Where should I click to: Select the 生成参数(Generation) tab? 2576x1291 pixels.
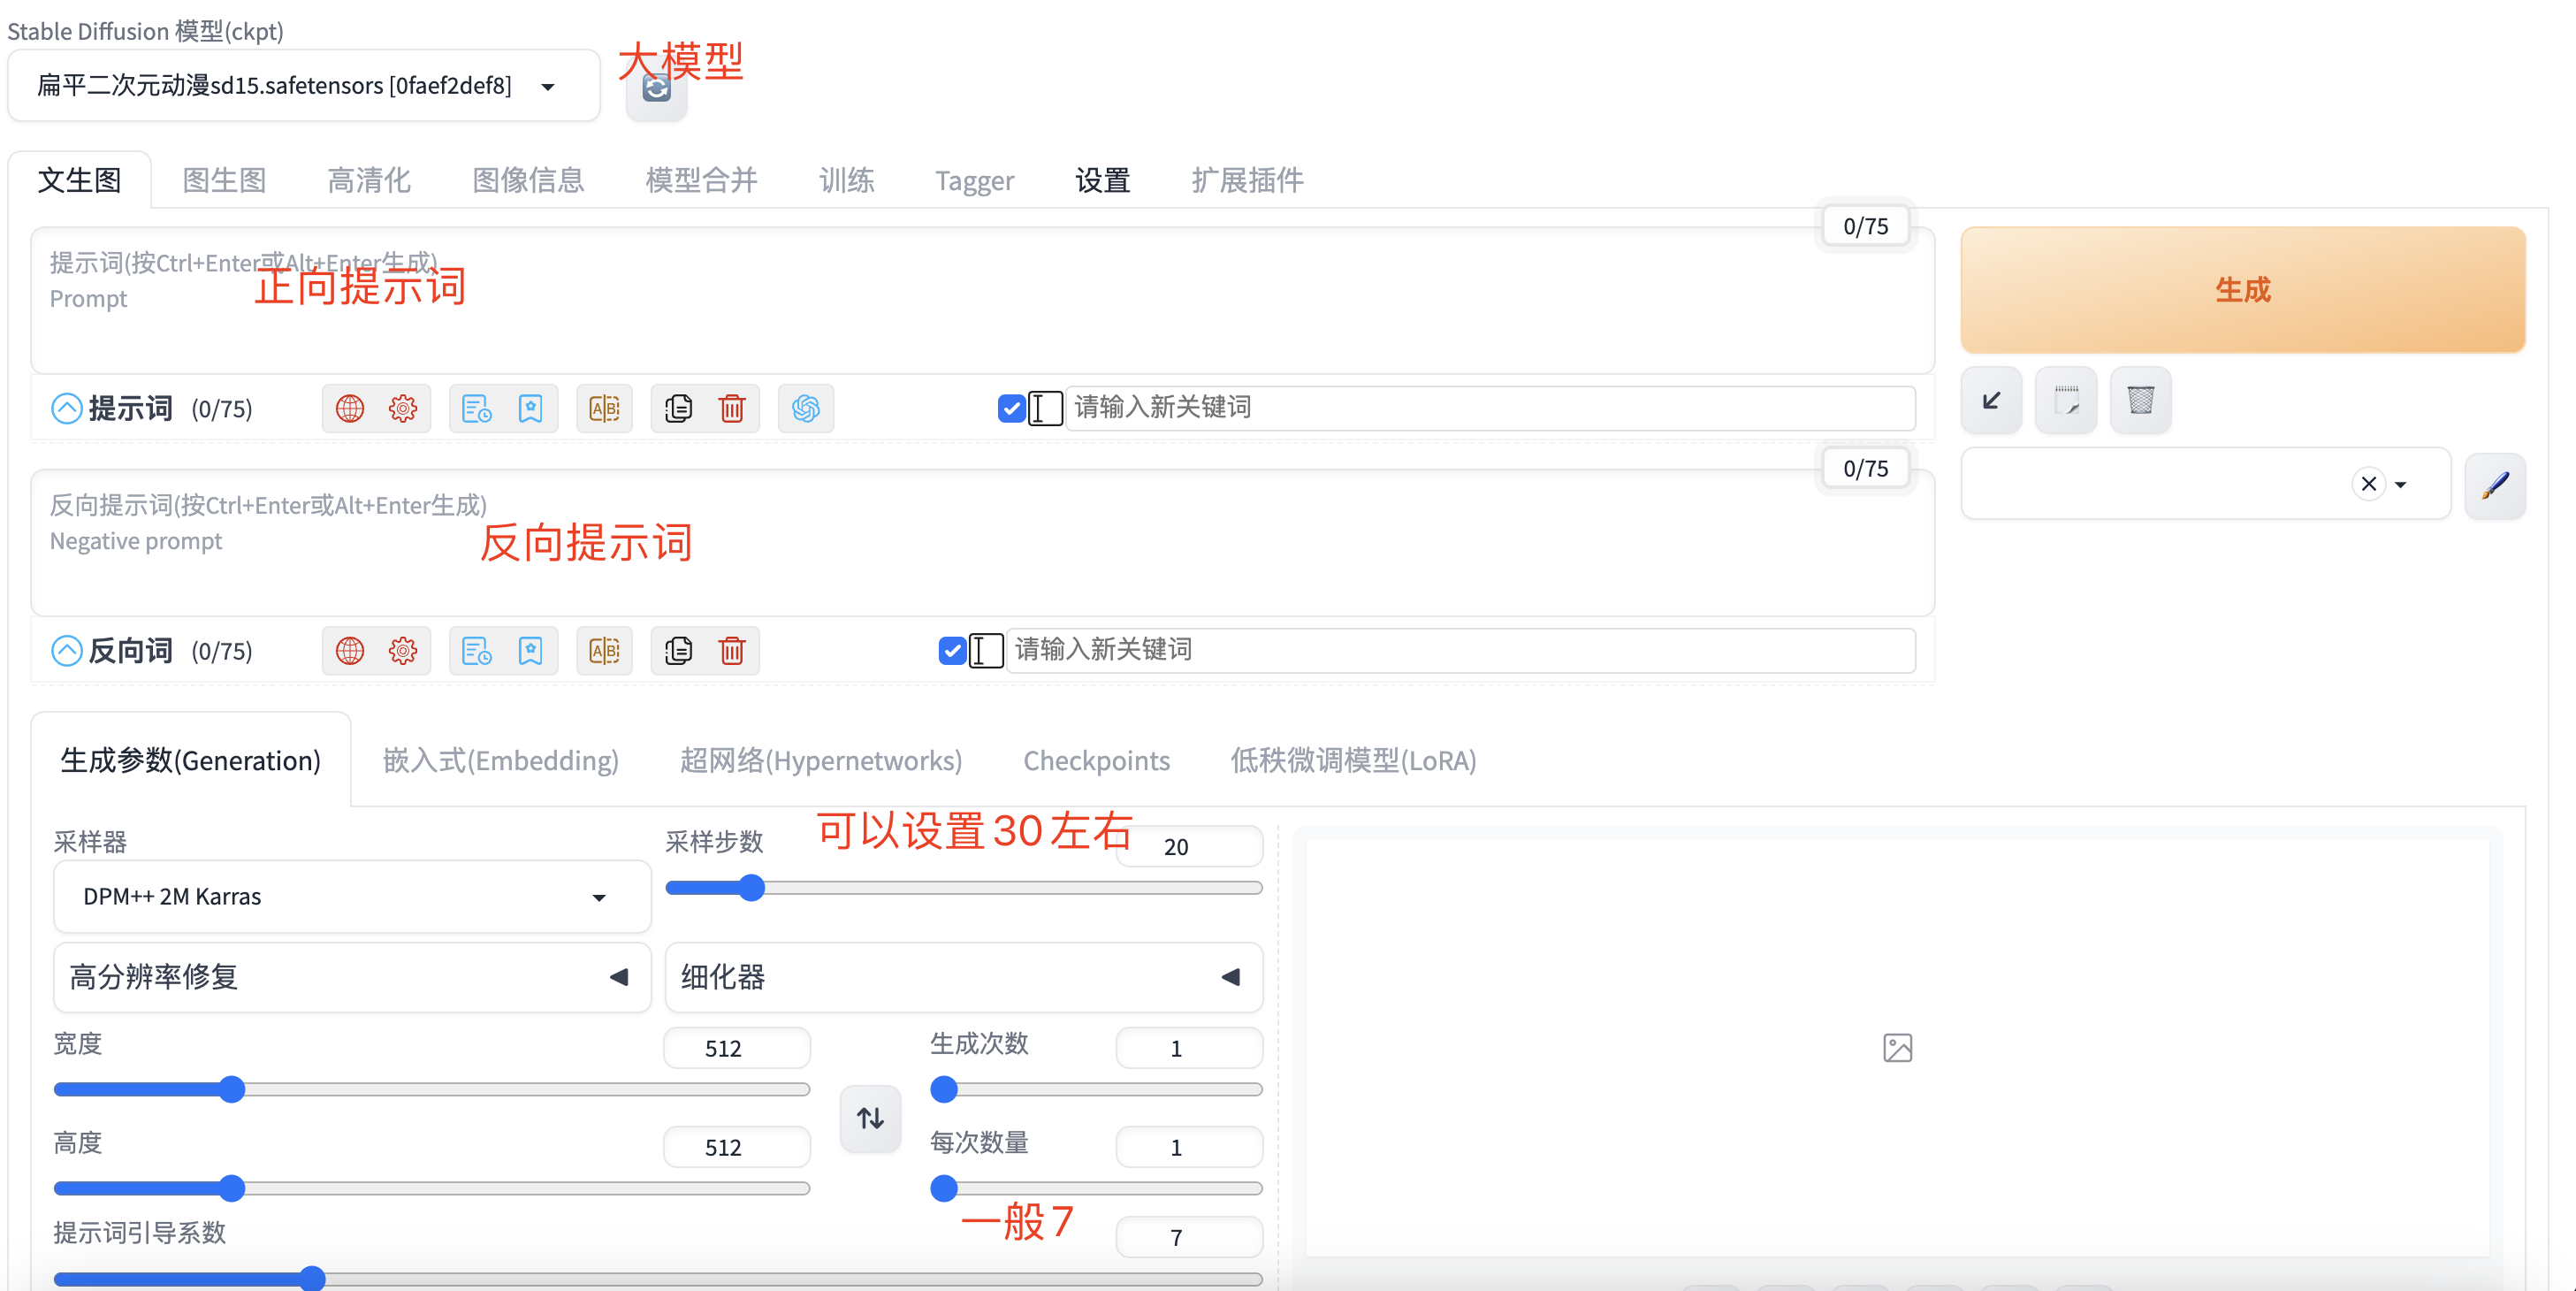tap(191, 760)
